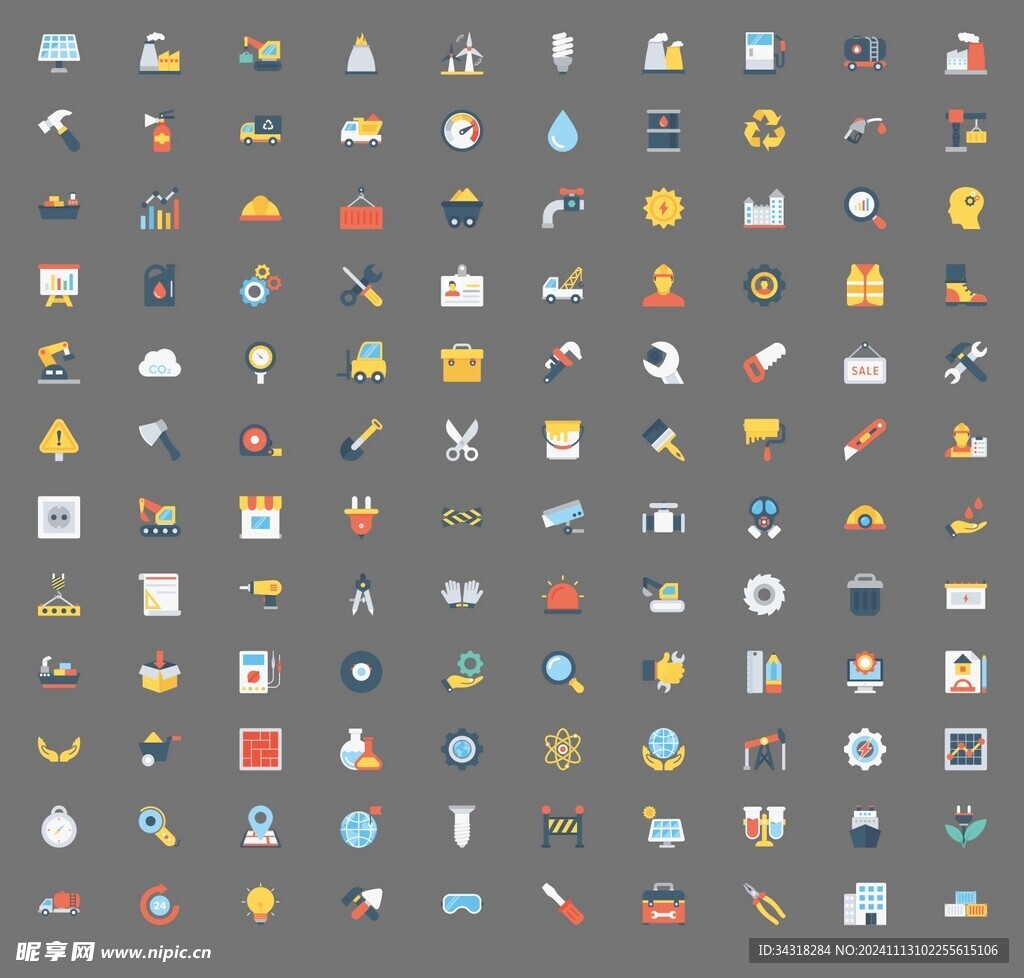Click the yellow forklift icon
The image size is (1024, 978).
click(362, 362)
